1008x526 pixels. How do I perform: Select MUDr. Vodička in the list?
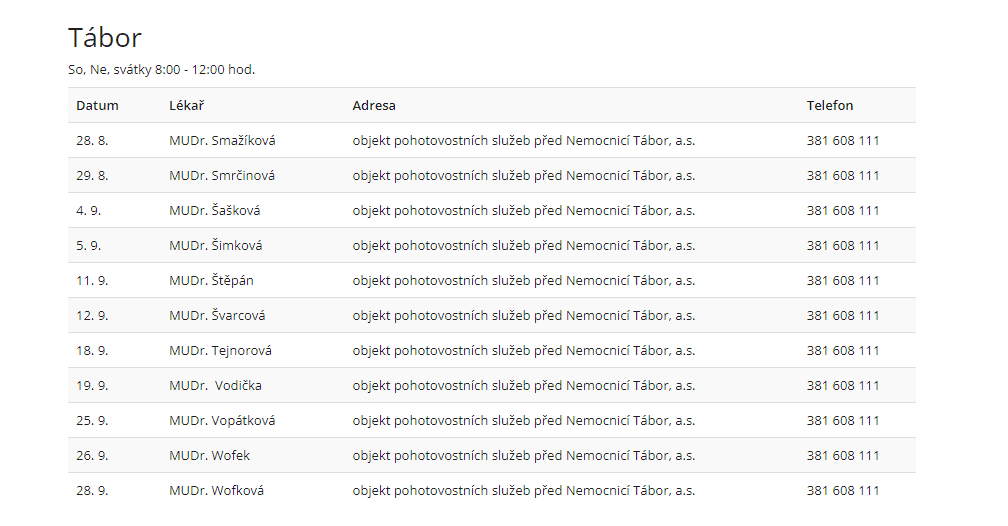click(216, 386)
